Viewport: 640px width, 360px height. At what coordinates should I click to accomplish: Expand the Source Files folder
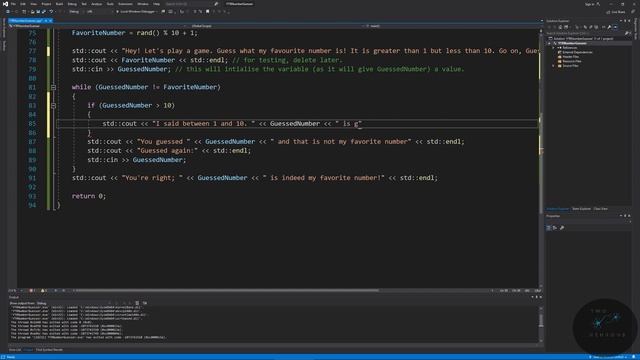pyautogui.click(x=553, y=66)
